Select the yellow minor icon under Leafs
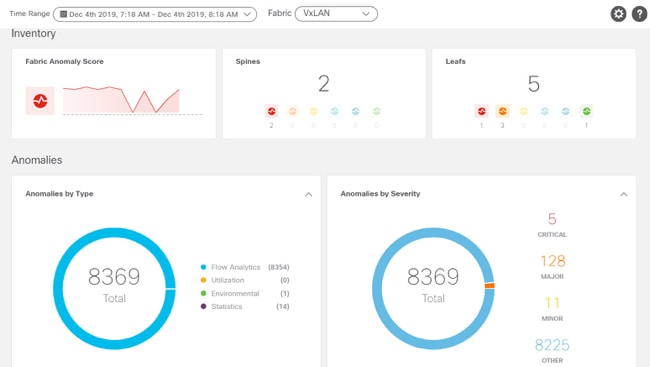The image size is (650, 367). (x=524, y=111)
